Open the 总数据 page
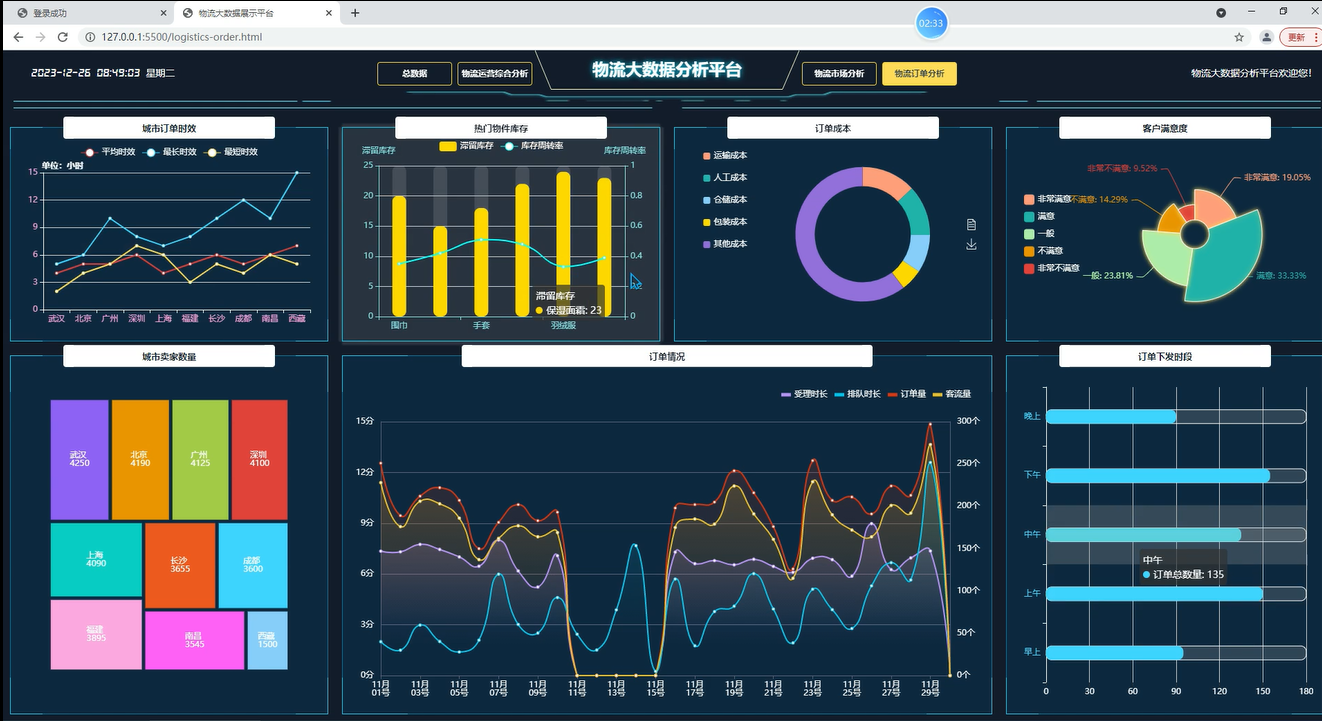 (415, 74)
